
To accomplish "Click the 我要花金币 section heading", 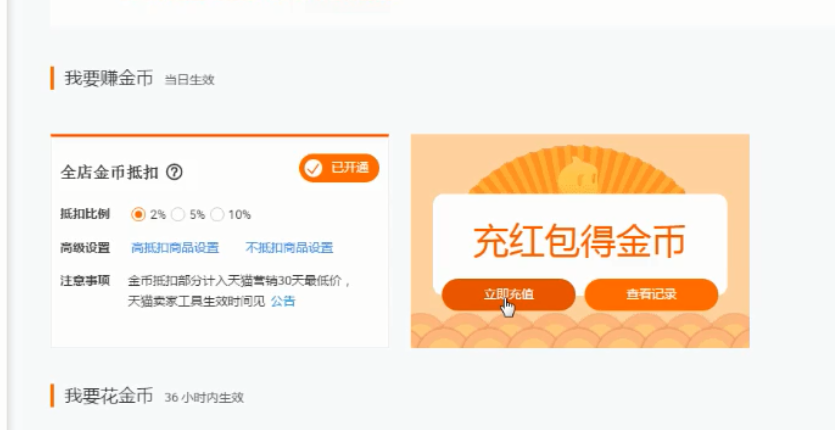I will click(x=109, y=396).
